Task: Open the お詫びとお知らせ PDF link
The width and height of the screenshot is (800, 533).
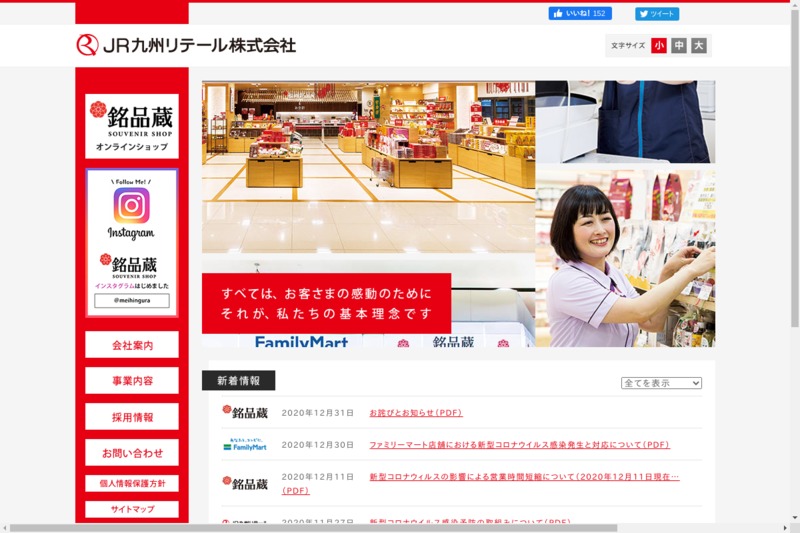Action: click(x=416, y=413)
